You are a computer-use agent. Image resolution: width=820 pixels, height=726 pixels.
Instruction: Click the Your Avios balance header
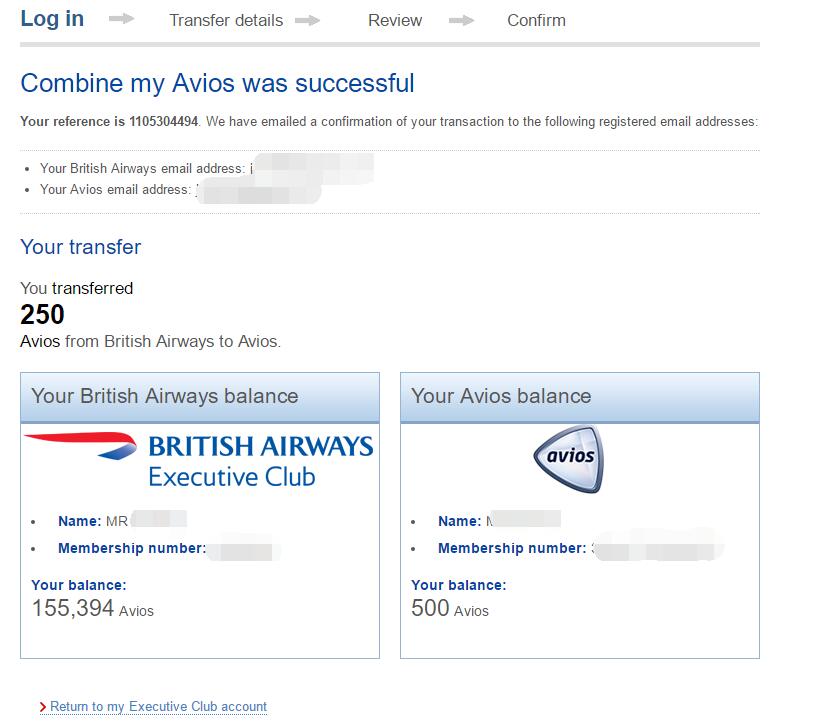click(x=579, y=397)
